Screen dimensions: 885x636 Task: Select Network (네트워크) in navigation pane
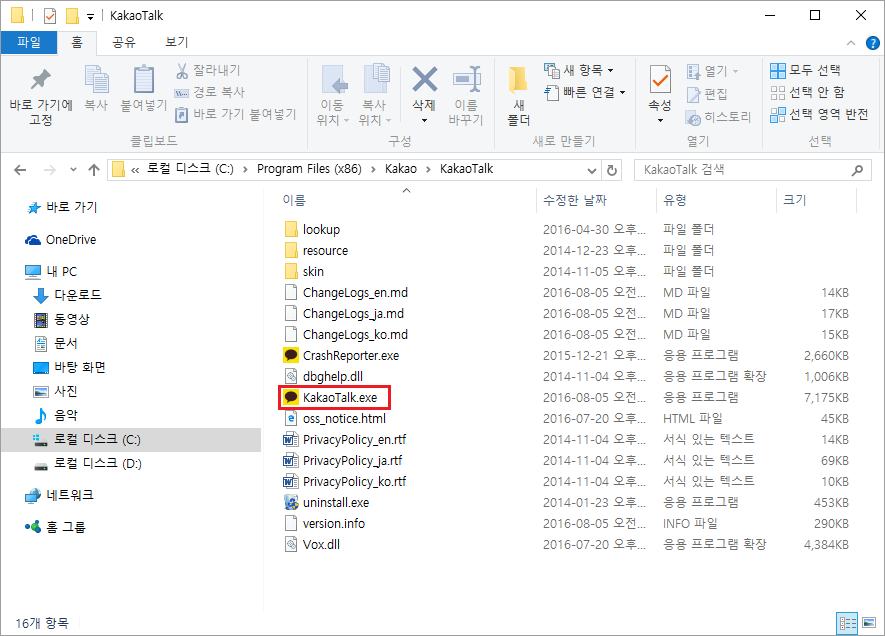[x=59, y=495]
